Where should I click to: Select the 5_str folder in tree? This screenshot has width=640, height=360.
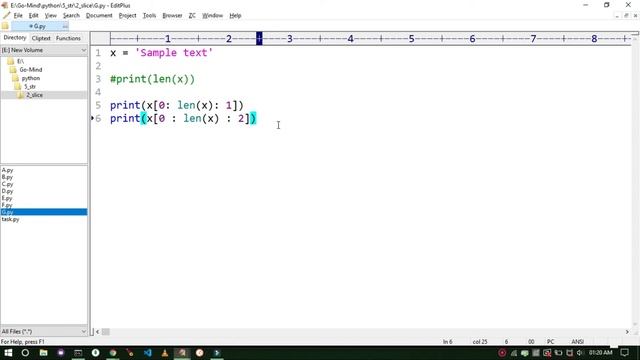coord(29,87)
